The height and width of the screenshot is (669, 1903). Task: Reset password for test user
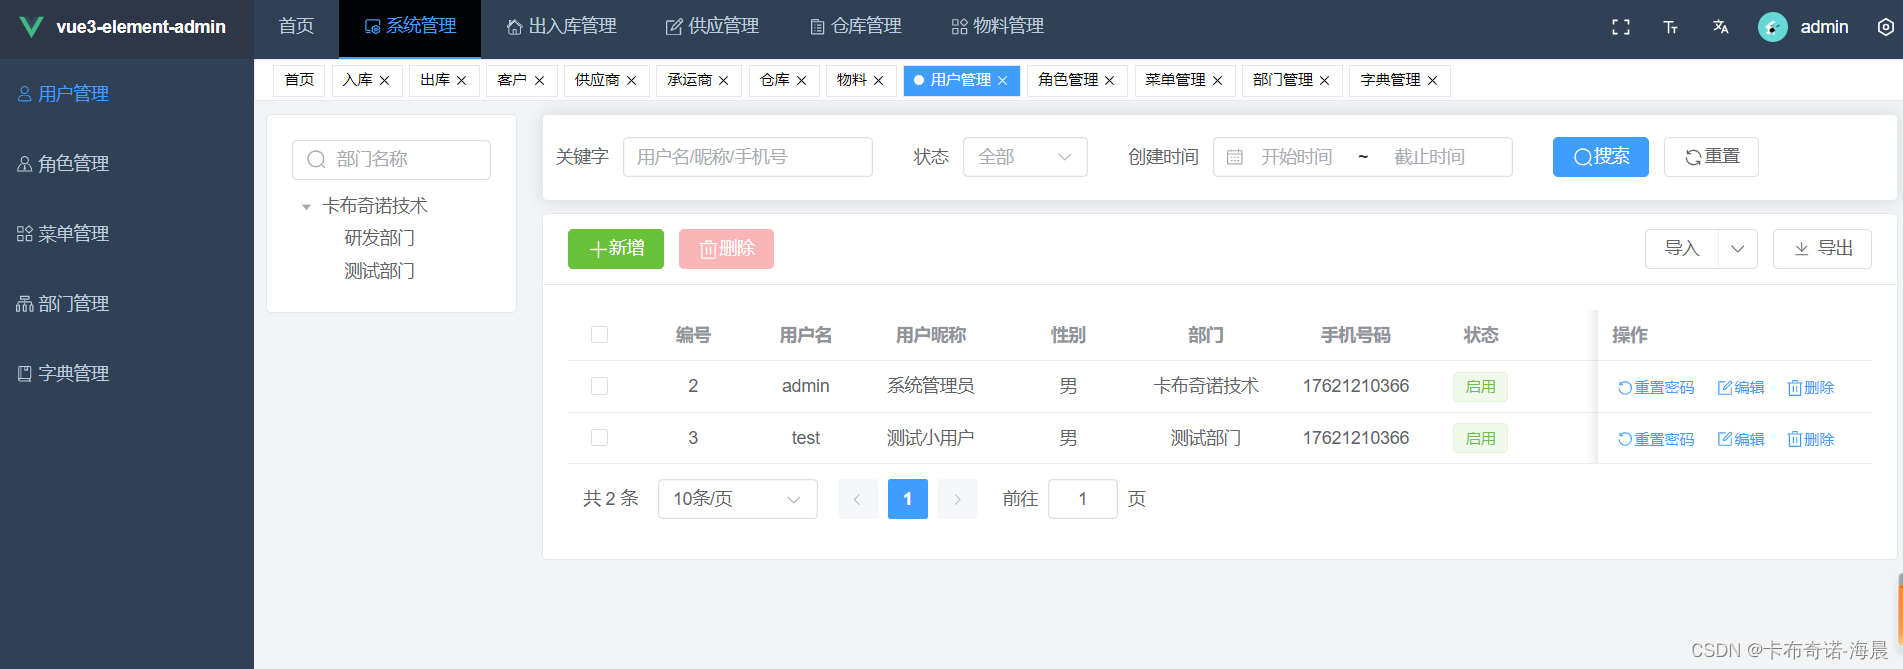click(1656, 440)
